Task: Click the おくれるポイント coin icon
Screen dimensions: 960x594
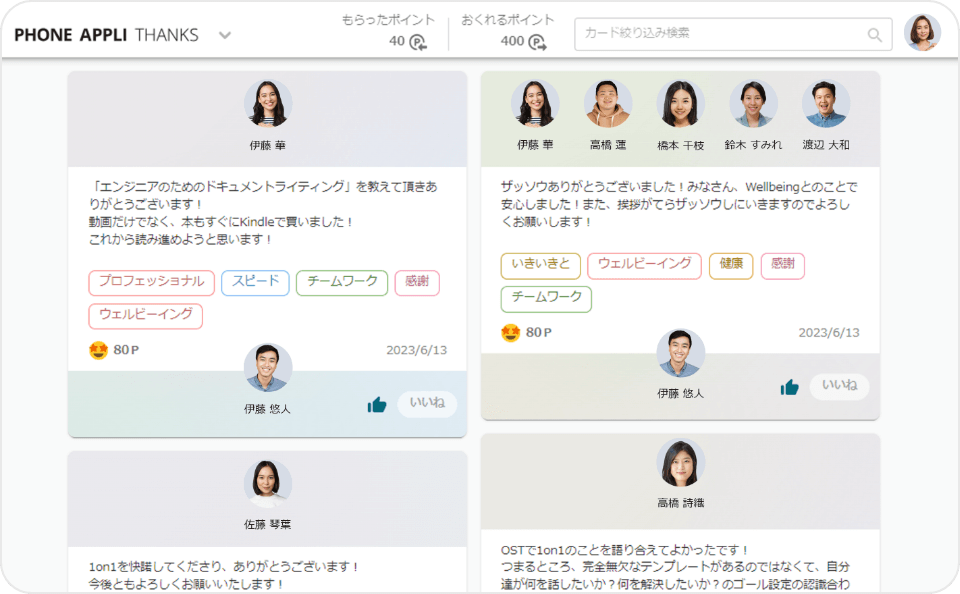Action: (537, 41)
